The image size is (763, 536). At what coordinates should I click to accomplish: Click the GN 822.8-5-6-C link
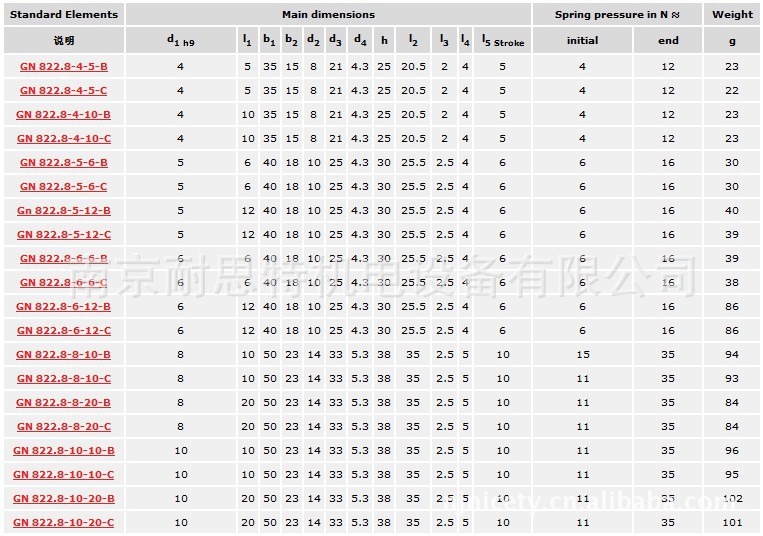[64, 186]
